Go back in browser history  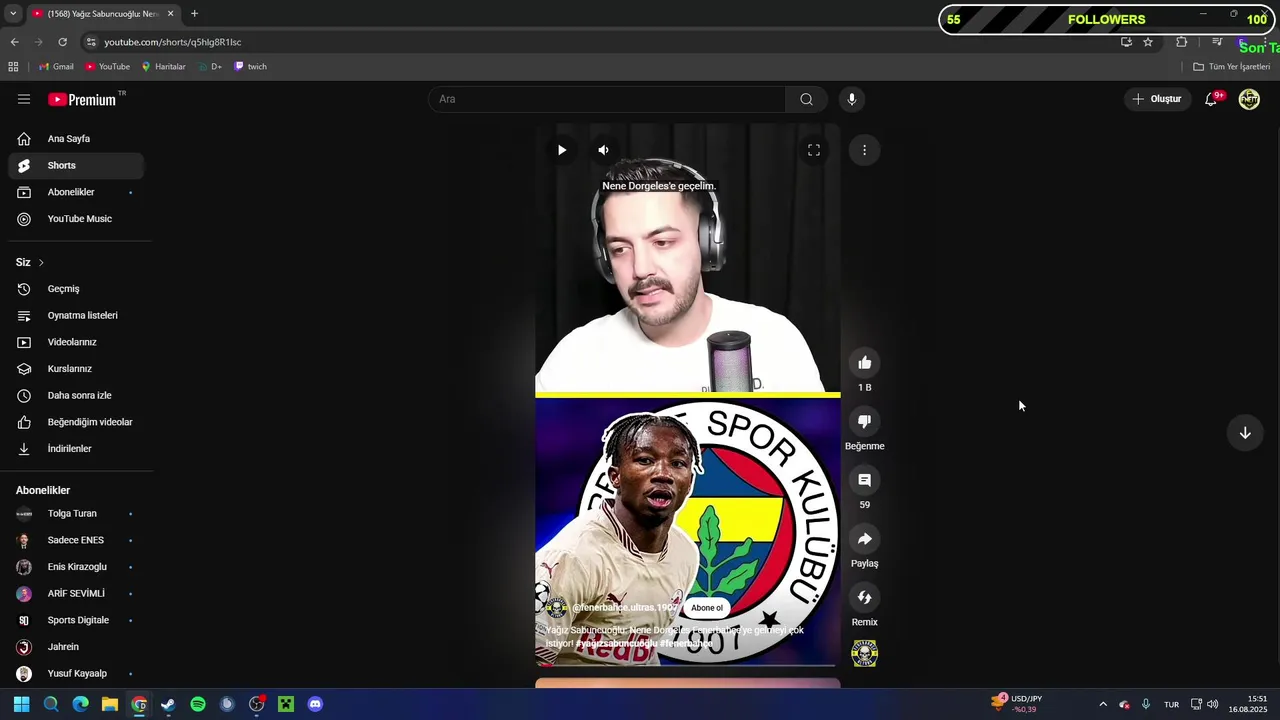pyautogui.click(x=14, y=42)
